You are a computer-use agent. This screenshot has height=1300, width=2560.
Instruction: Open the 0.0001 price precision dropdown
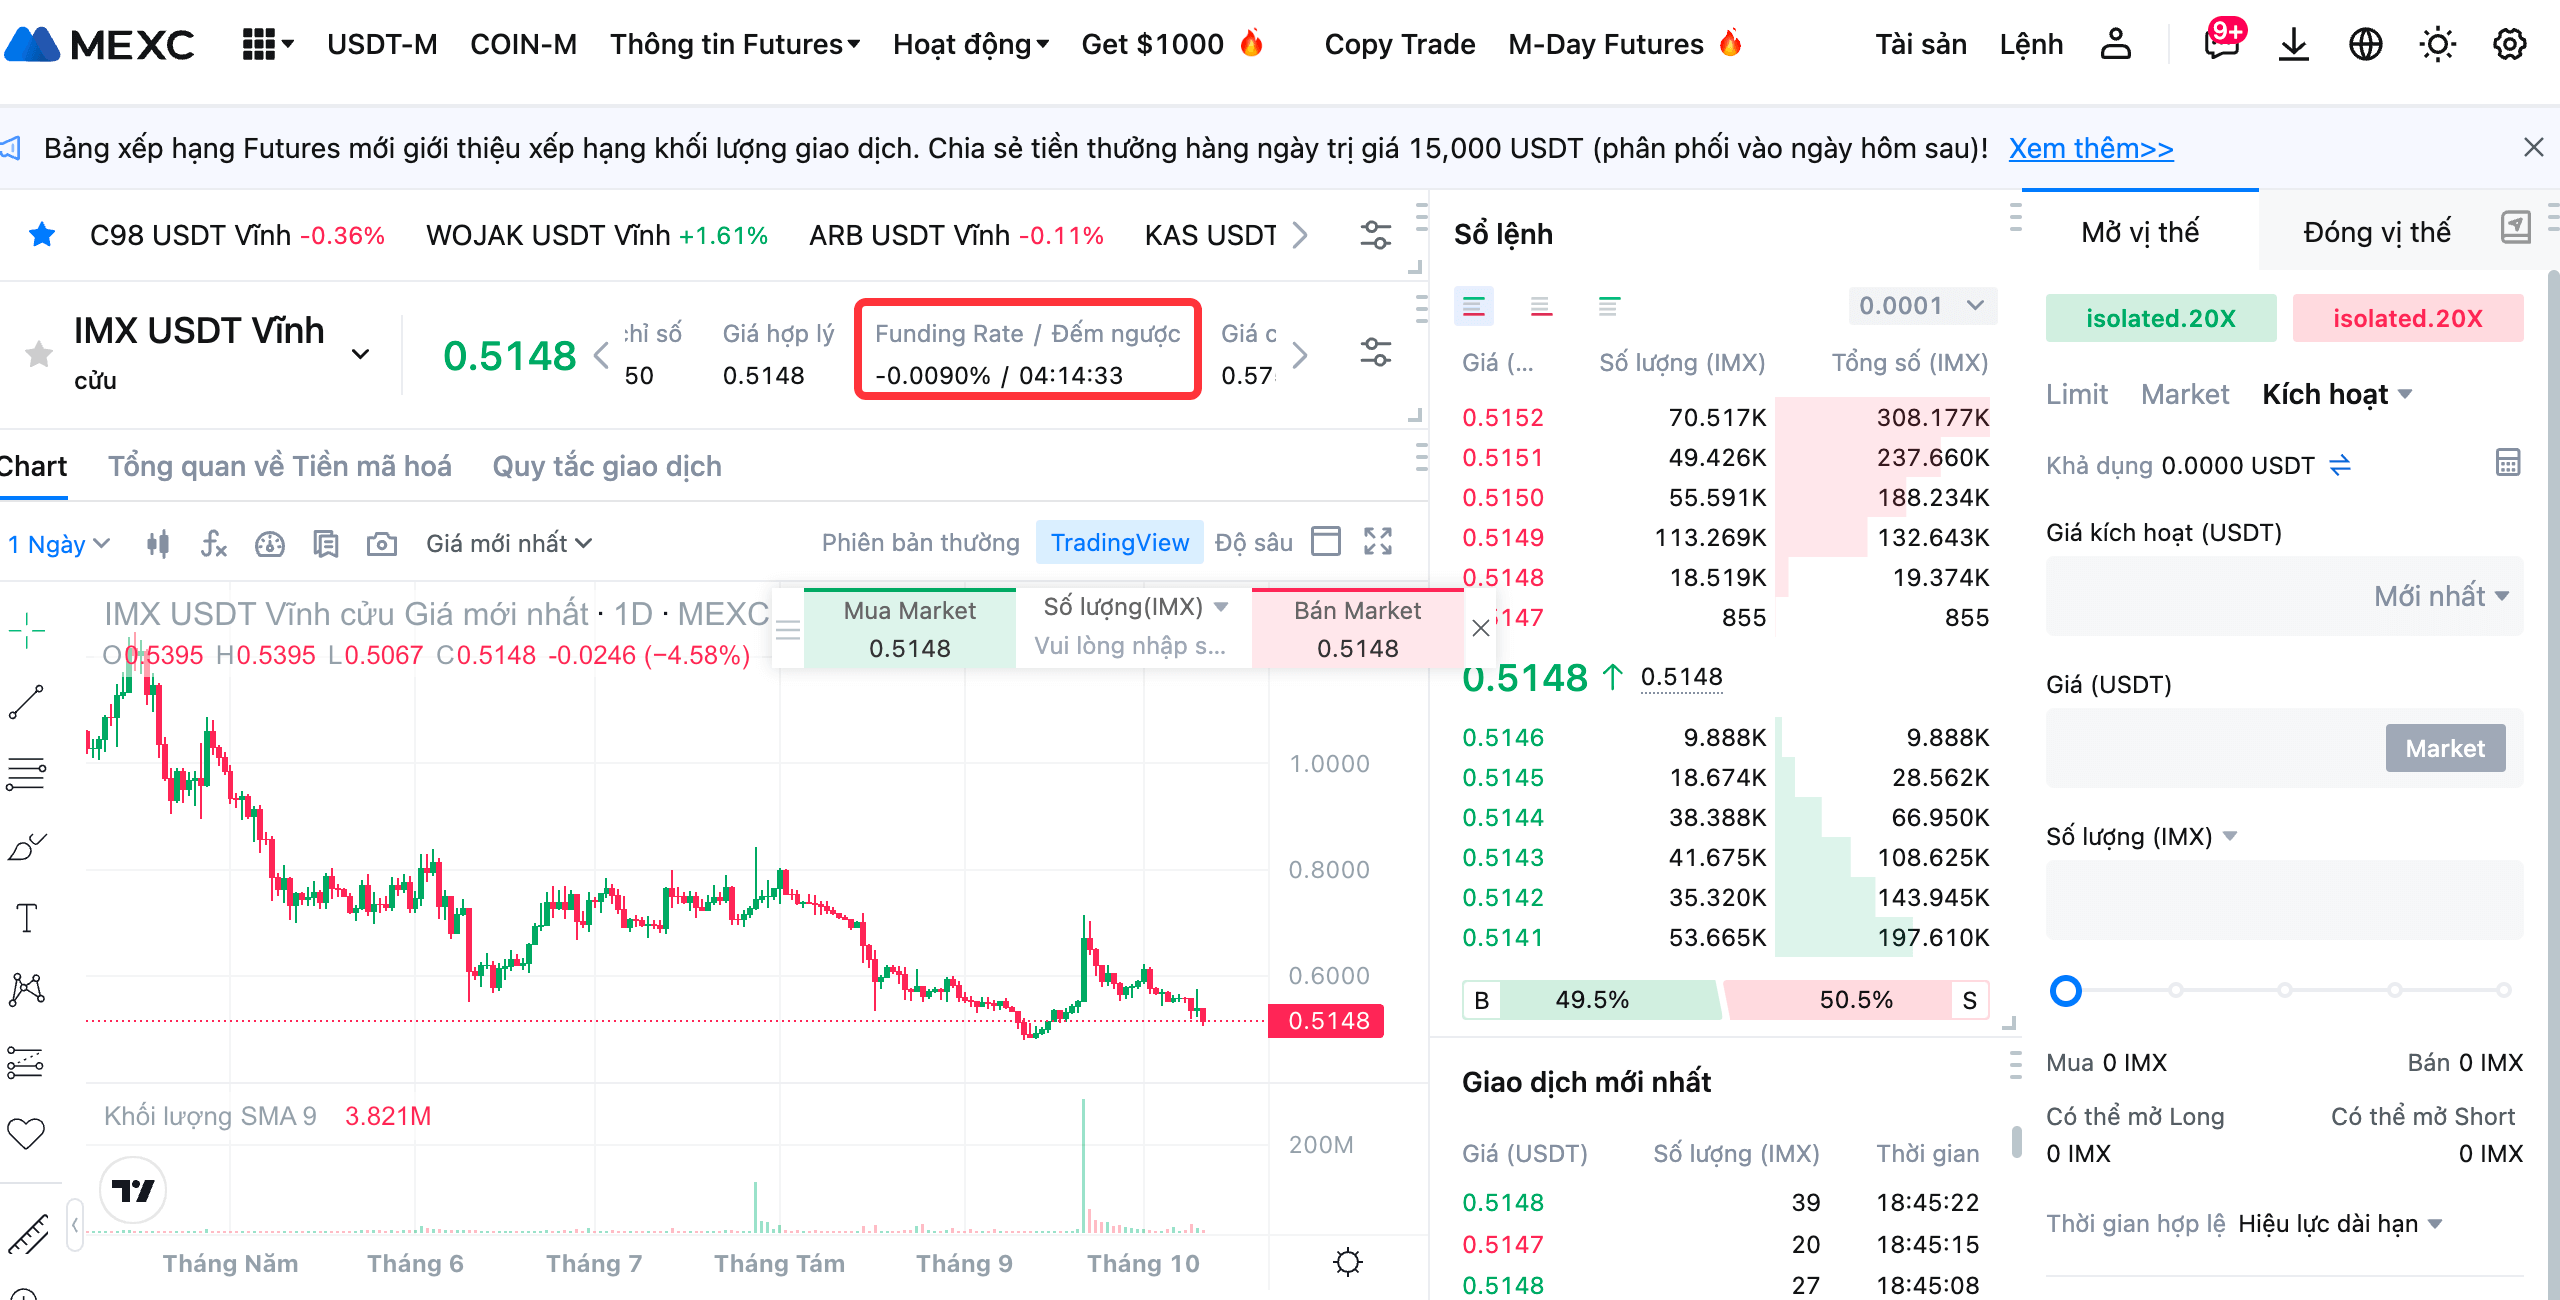point(1921,305)
